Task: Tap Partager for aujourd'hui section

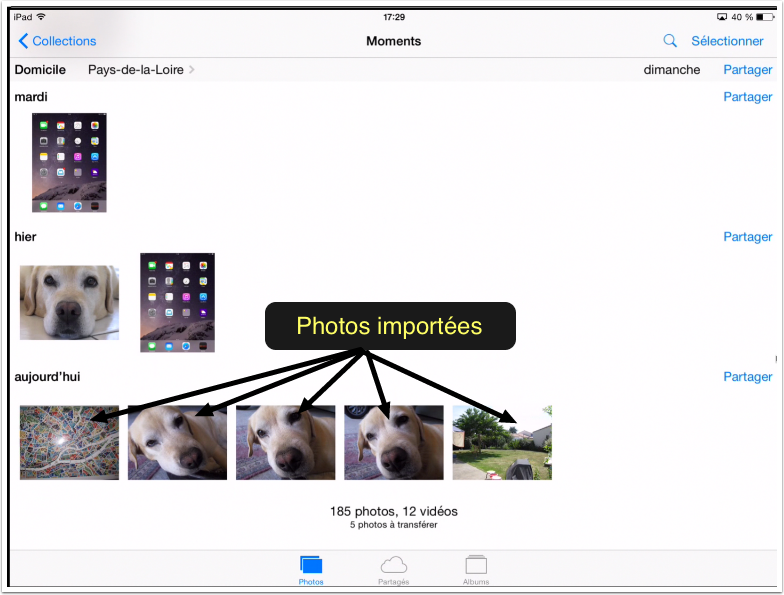Action: tap(747, 377)
